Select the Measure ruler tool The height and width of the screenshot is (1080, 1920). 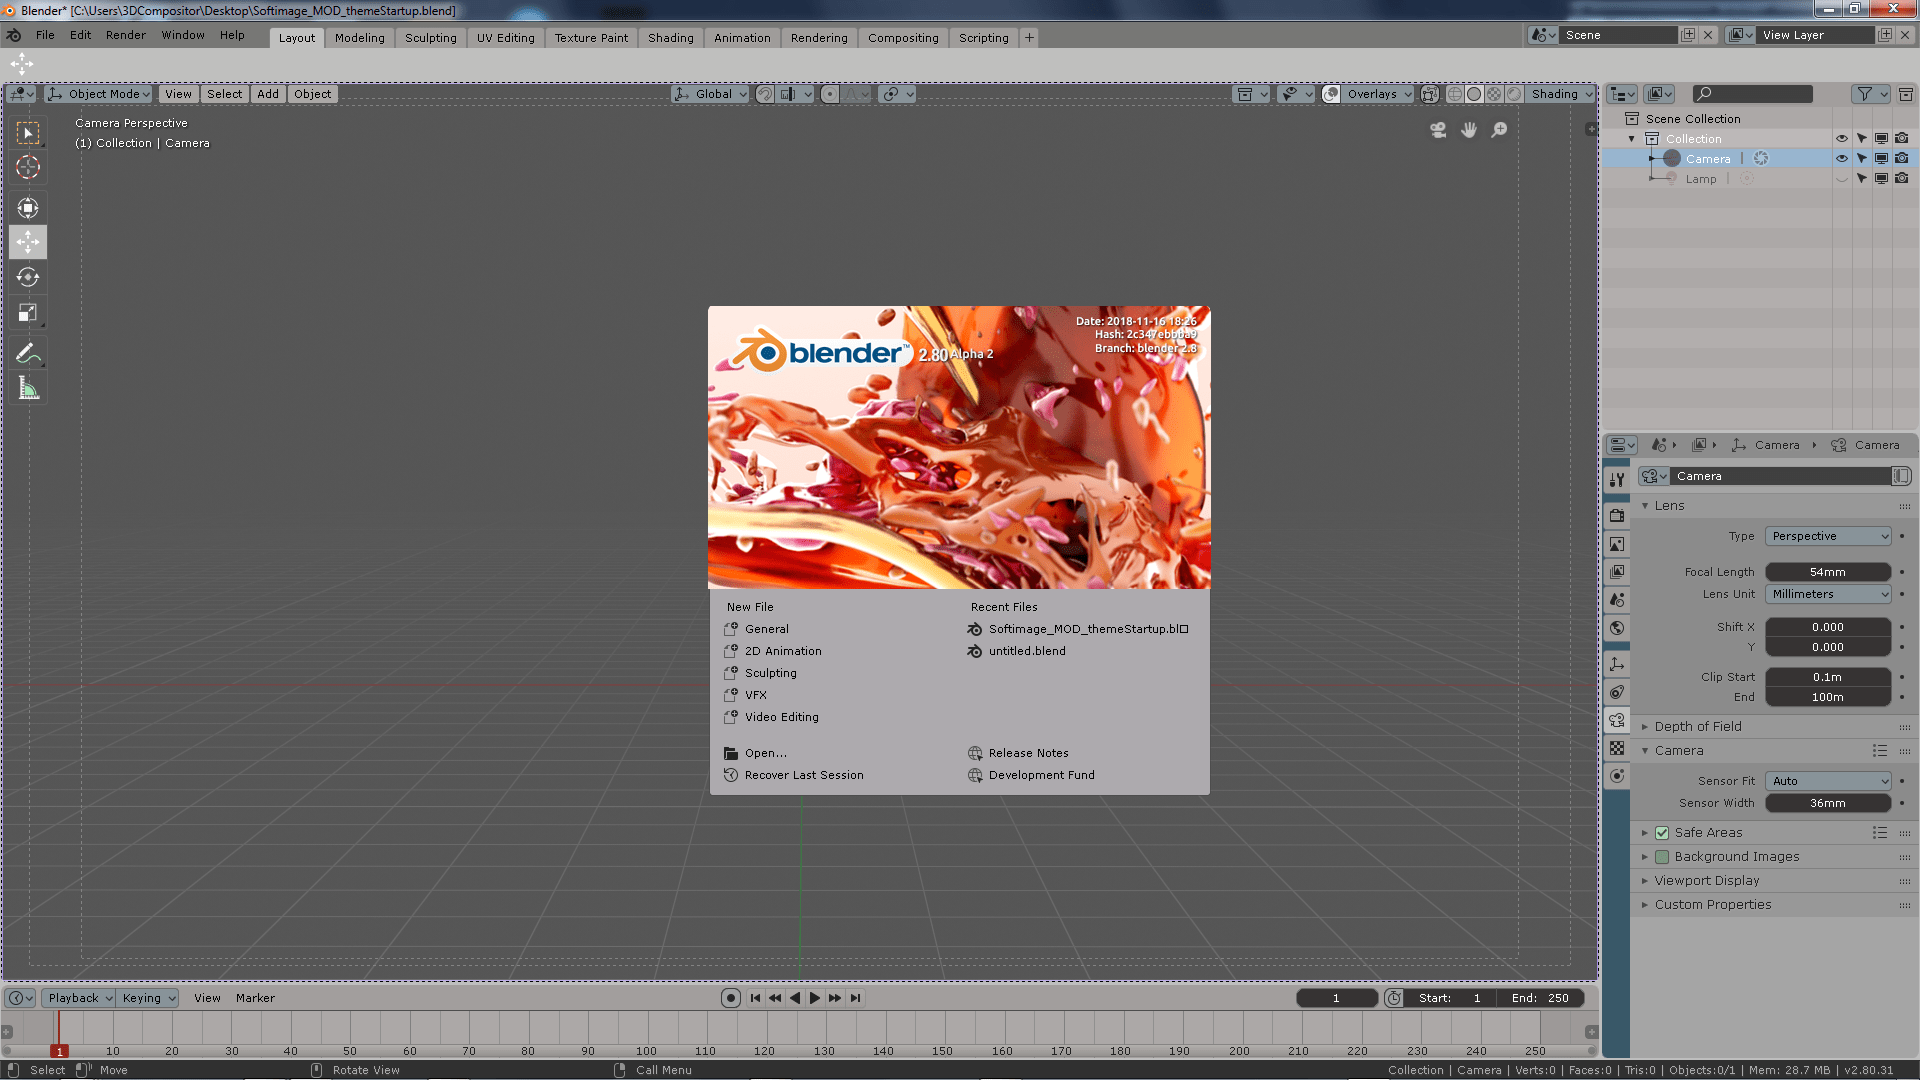pos(28,389)
